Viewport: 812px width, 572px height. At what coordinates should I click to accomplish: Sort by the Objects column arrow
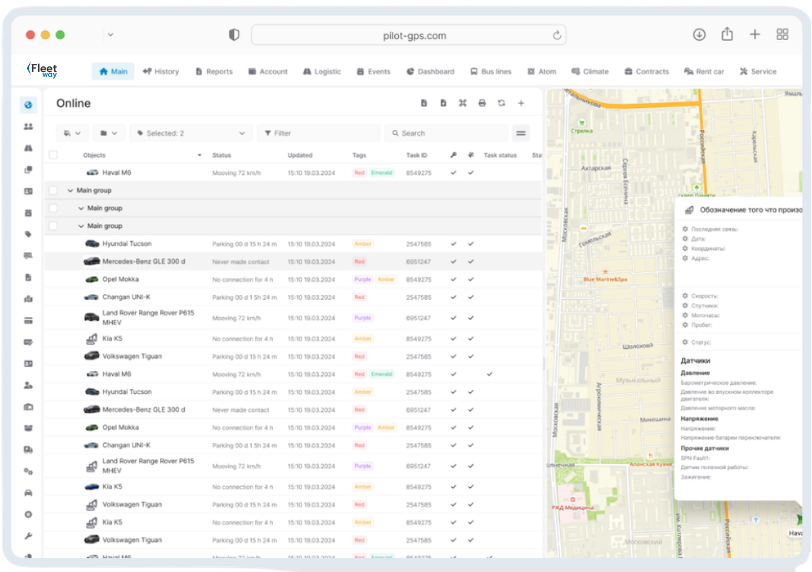click(x=199, y=155)
